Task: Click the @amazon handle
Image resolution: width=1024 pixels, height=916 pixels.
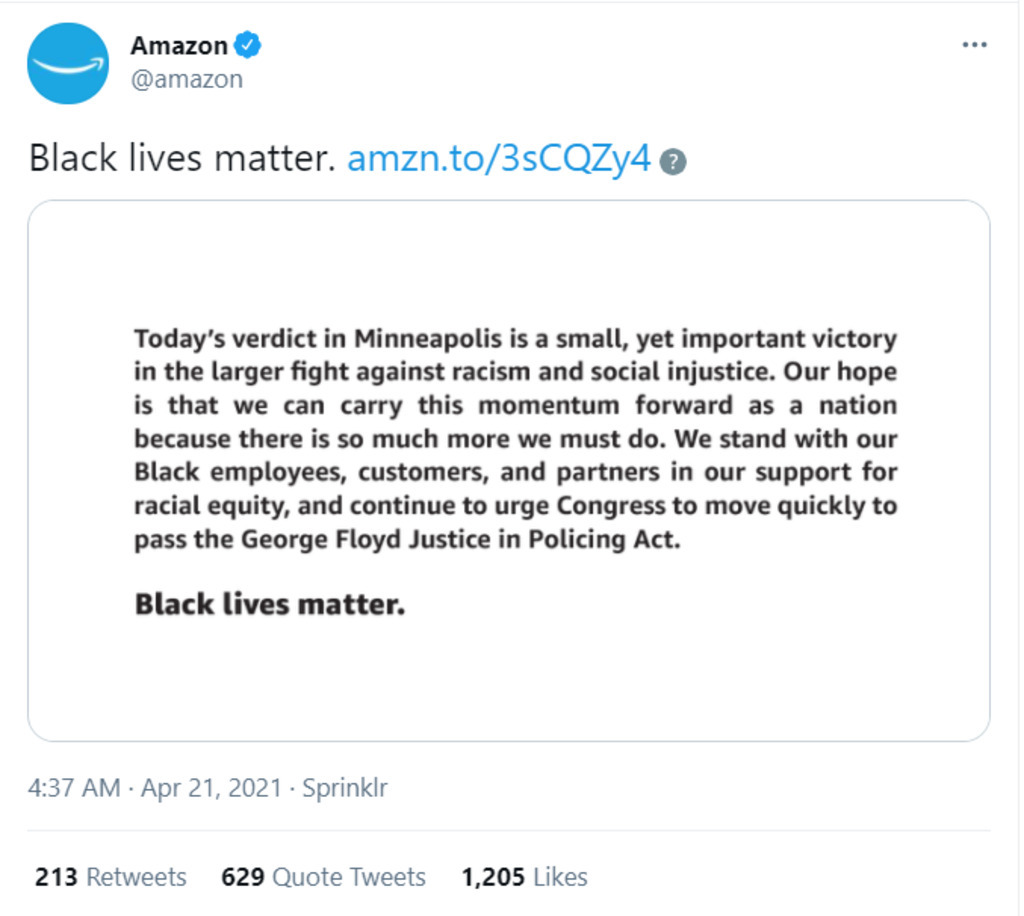Action: [187, 79]
